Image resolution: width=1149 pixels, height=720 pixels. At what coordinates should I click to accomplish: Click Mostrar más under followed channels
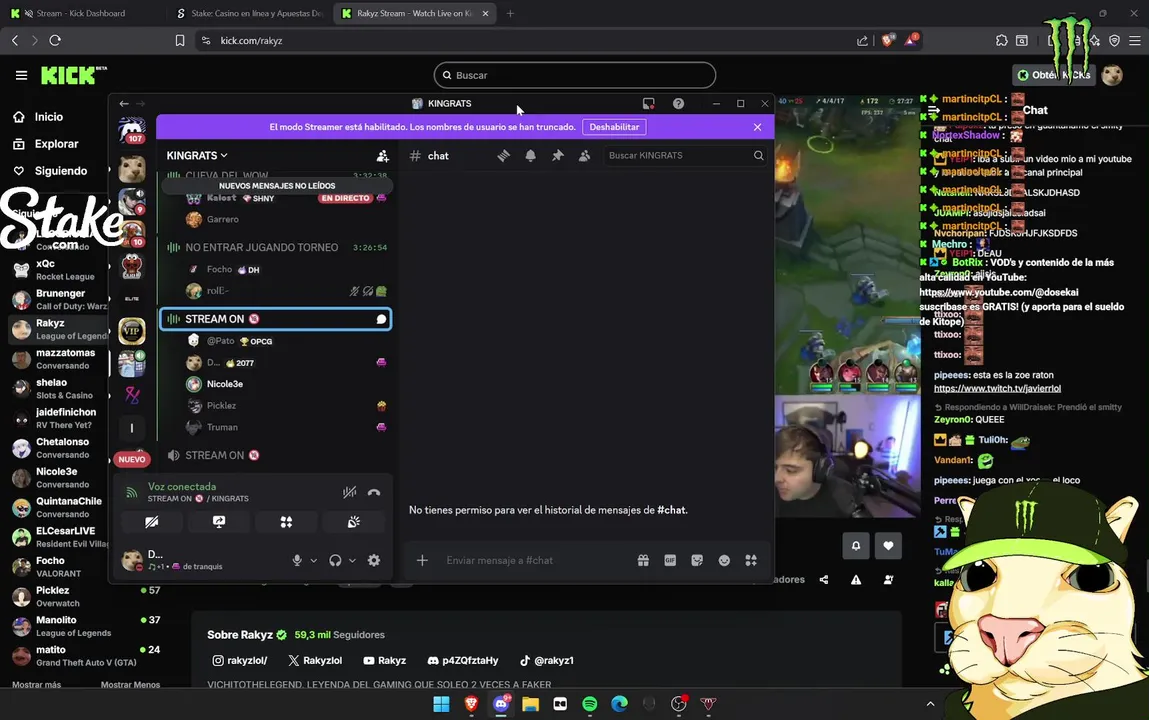click(x=37, y=685)
